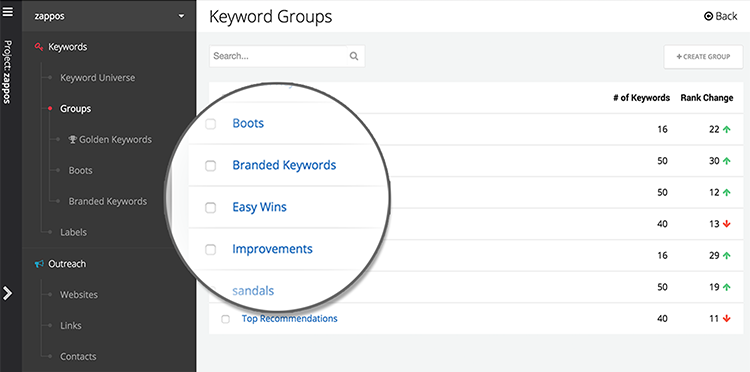This screenshot has width=750, height=372.
Task: Click the Outreach megaphone icon
Action: point(39,264)
